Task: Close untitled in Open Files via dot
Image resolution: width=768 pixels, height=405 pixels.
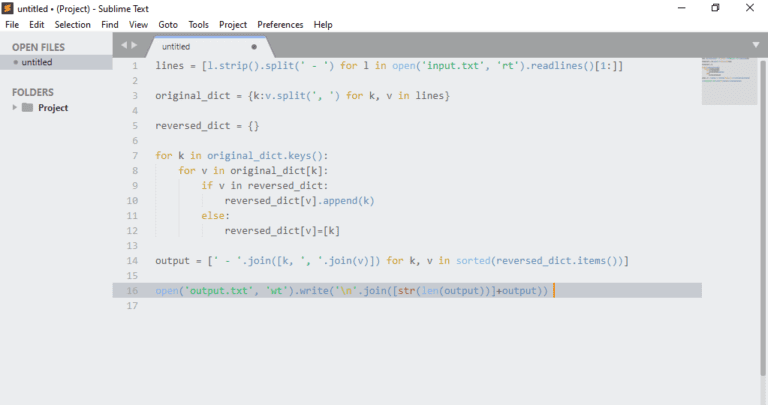Action: [16, 62]
